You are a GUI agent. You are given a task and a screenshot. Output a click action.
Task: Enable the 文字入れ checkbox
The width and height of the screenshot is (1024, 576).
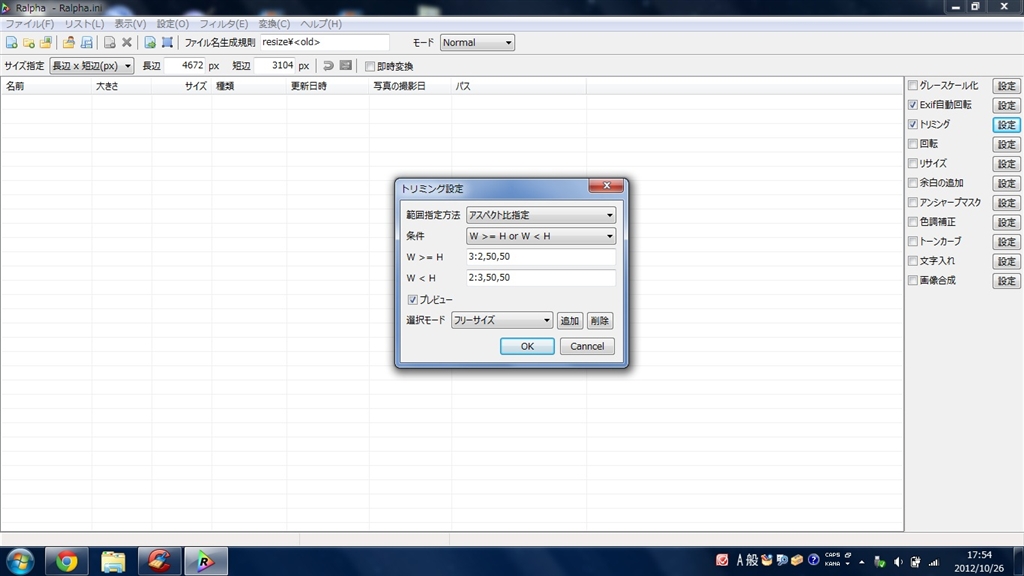[913, 261]
